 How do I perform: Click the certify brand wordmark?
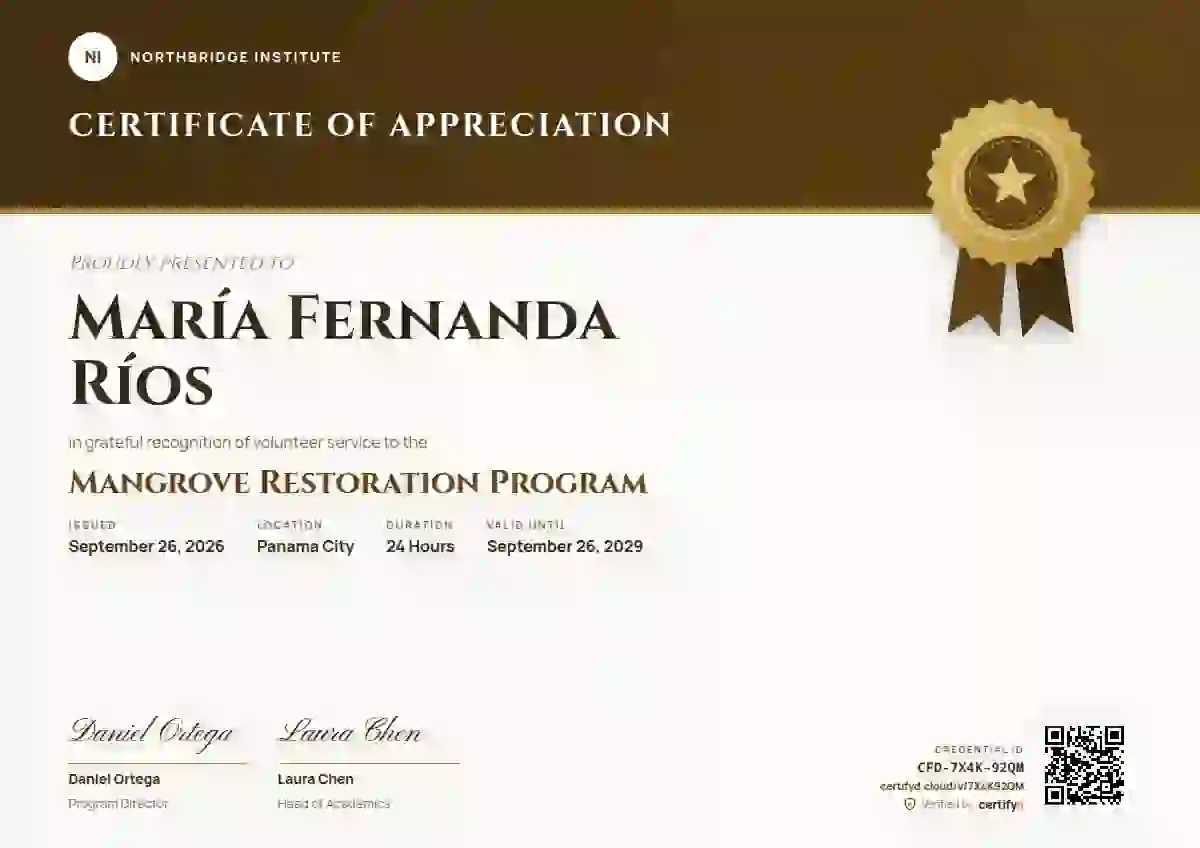[x=1001, y=804]
